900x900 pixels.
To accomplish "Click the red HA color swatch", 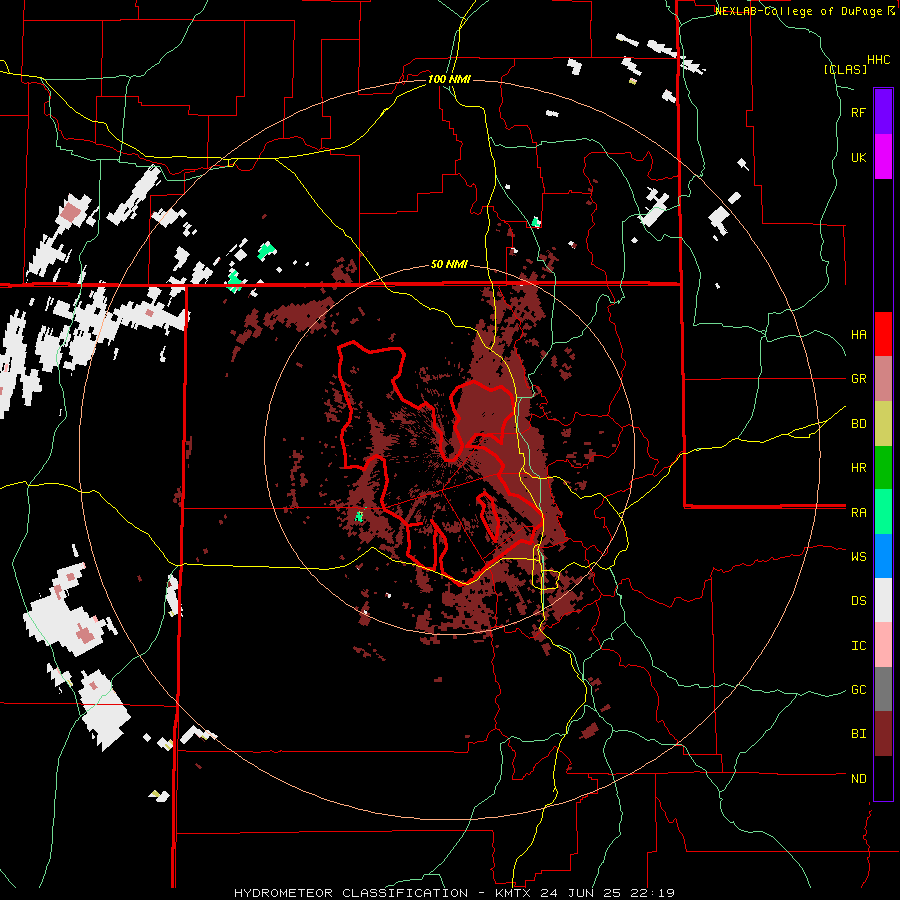I will pyautogui.click(x=883, y=334).
